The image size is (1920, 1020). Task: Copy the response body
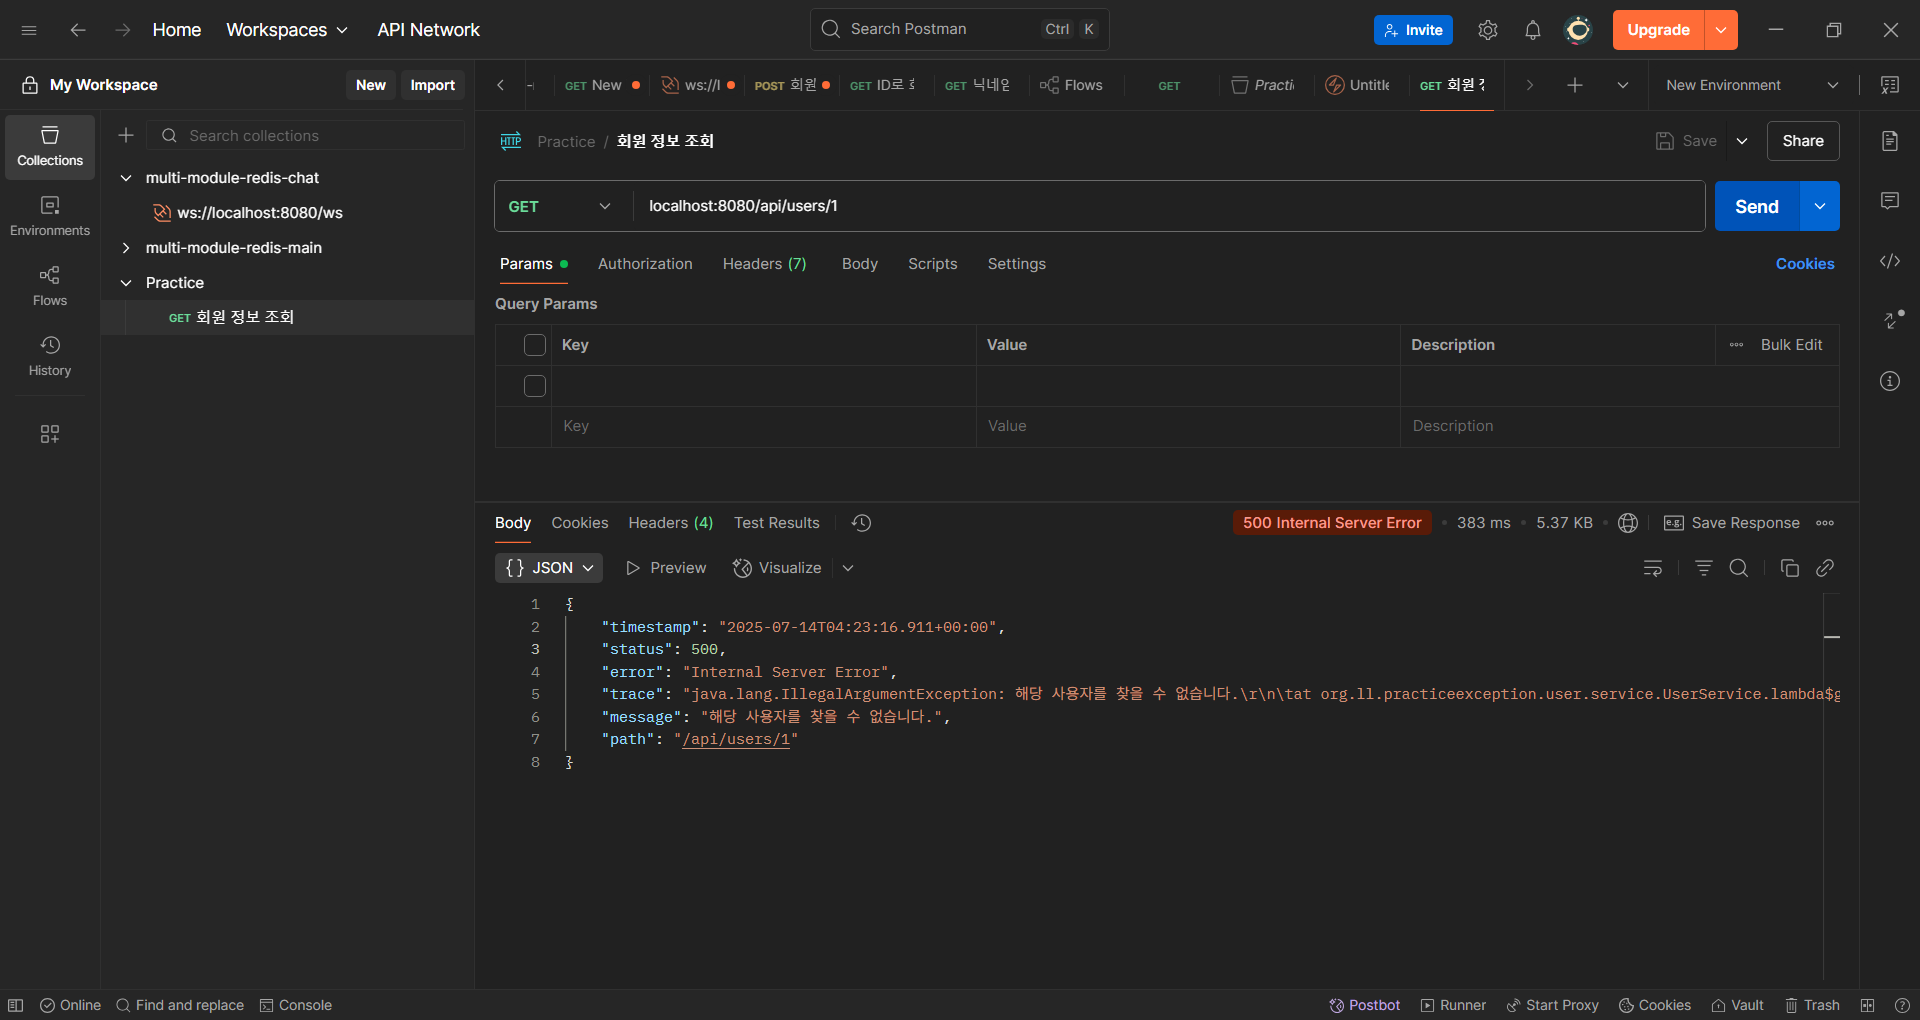[1790, 568]
